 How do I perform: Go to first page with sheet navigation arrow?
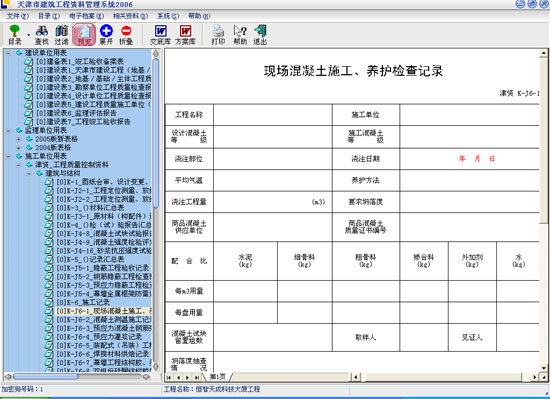(169, 377)
